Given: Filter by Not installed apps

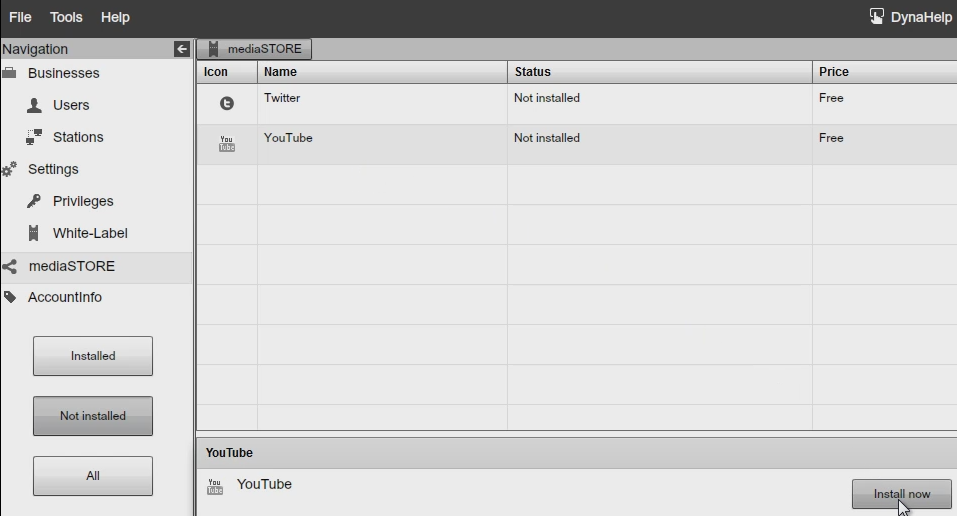Looking at the screenshot, I should (93, 416).
